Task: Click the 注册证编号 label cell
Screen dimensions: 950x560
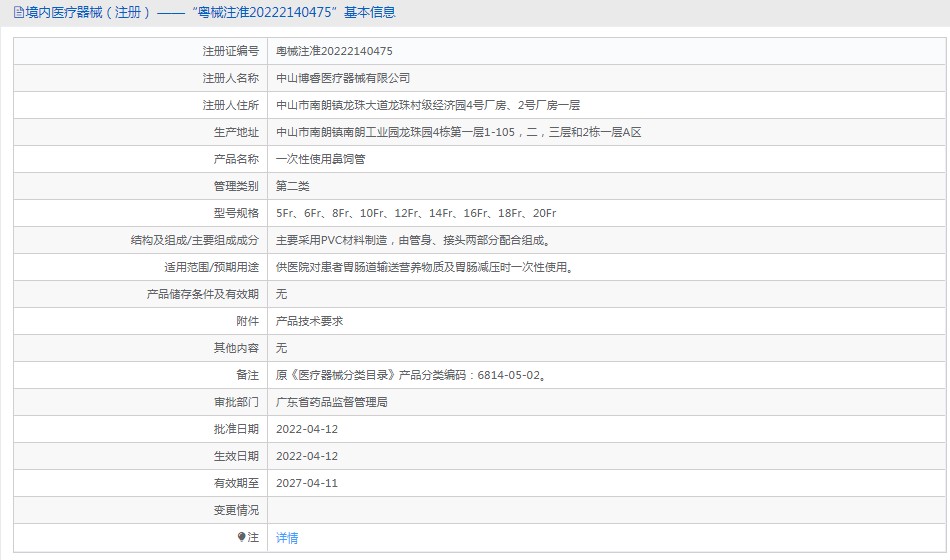Action: [231, 52]
